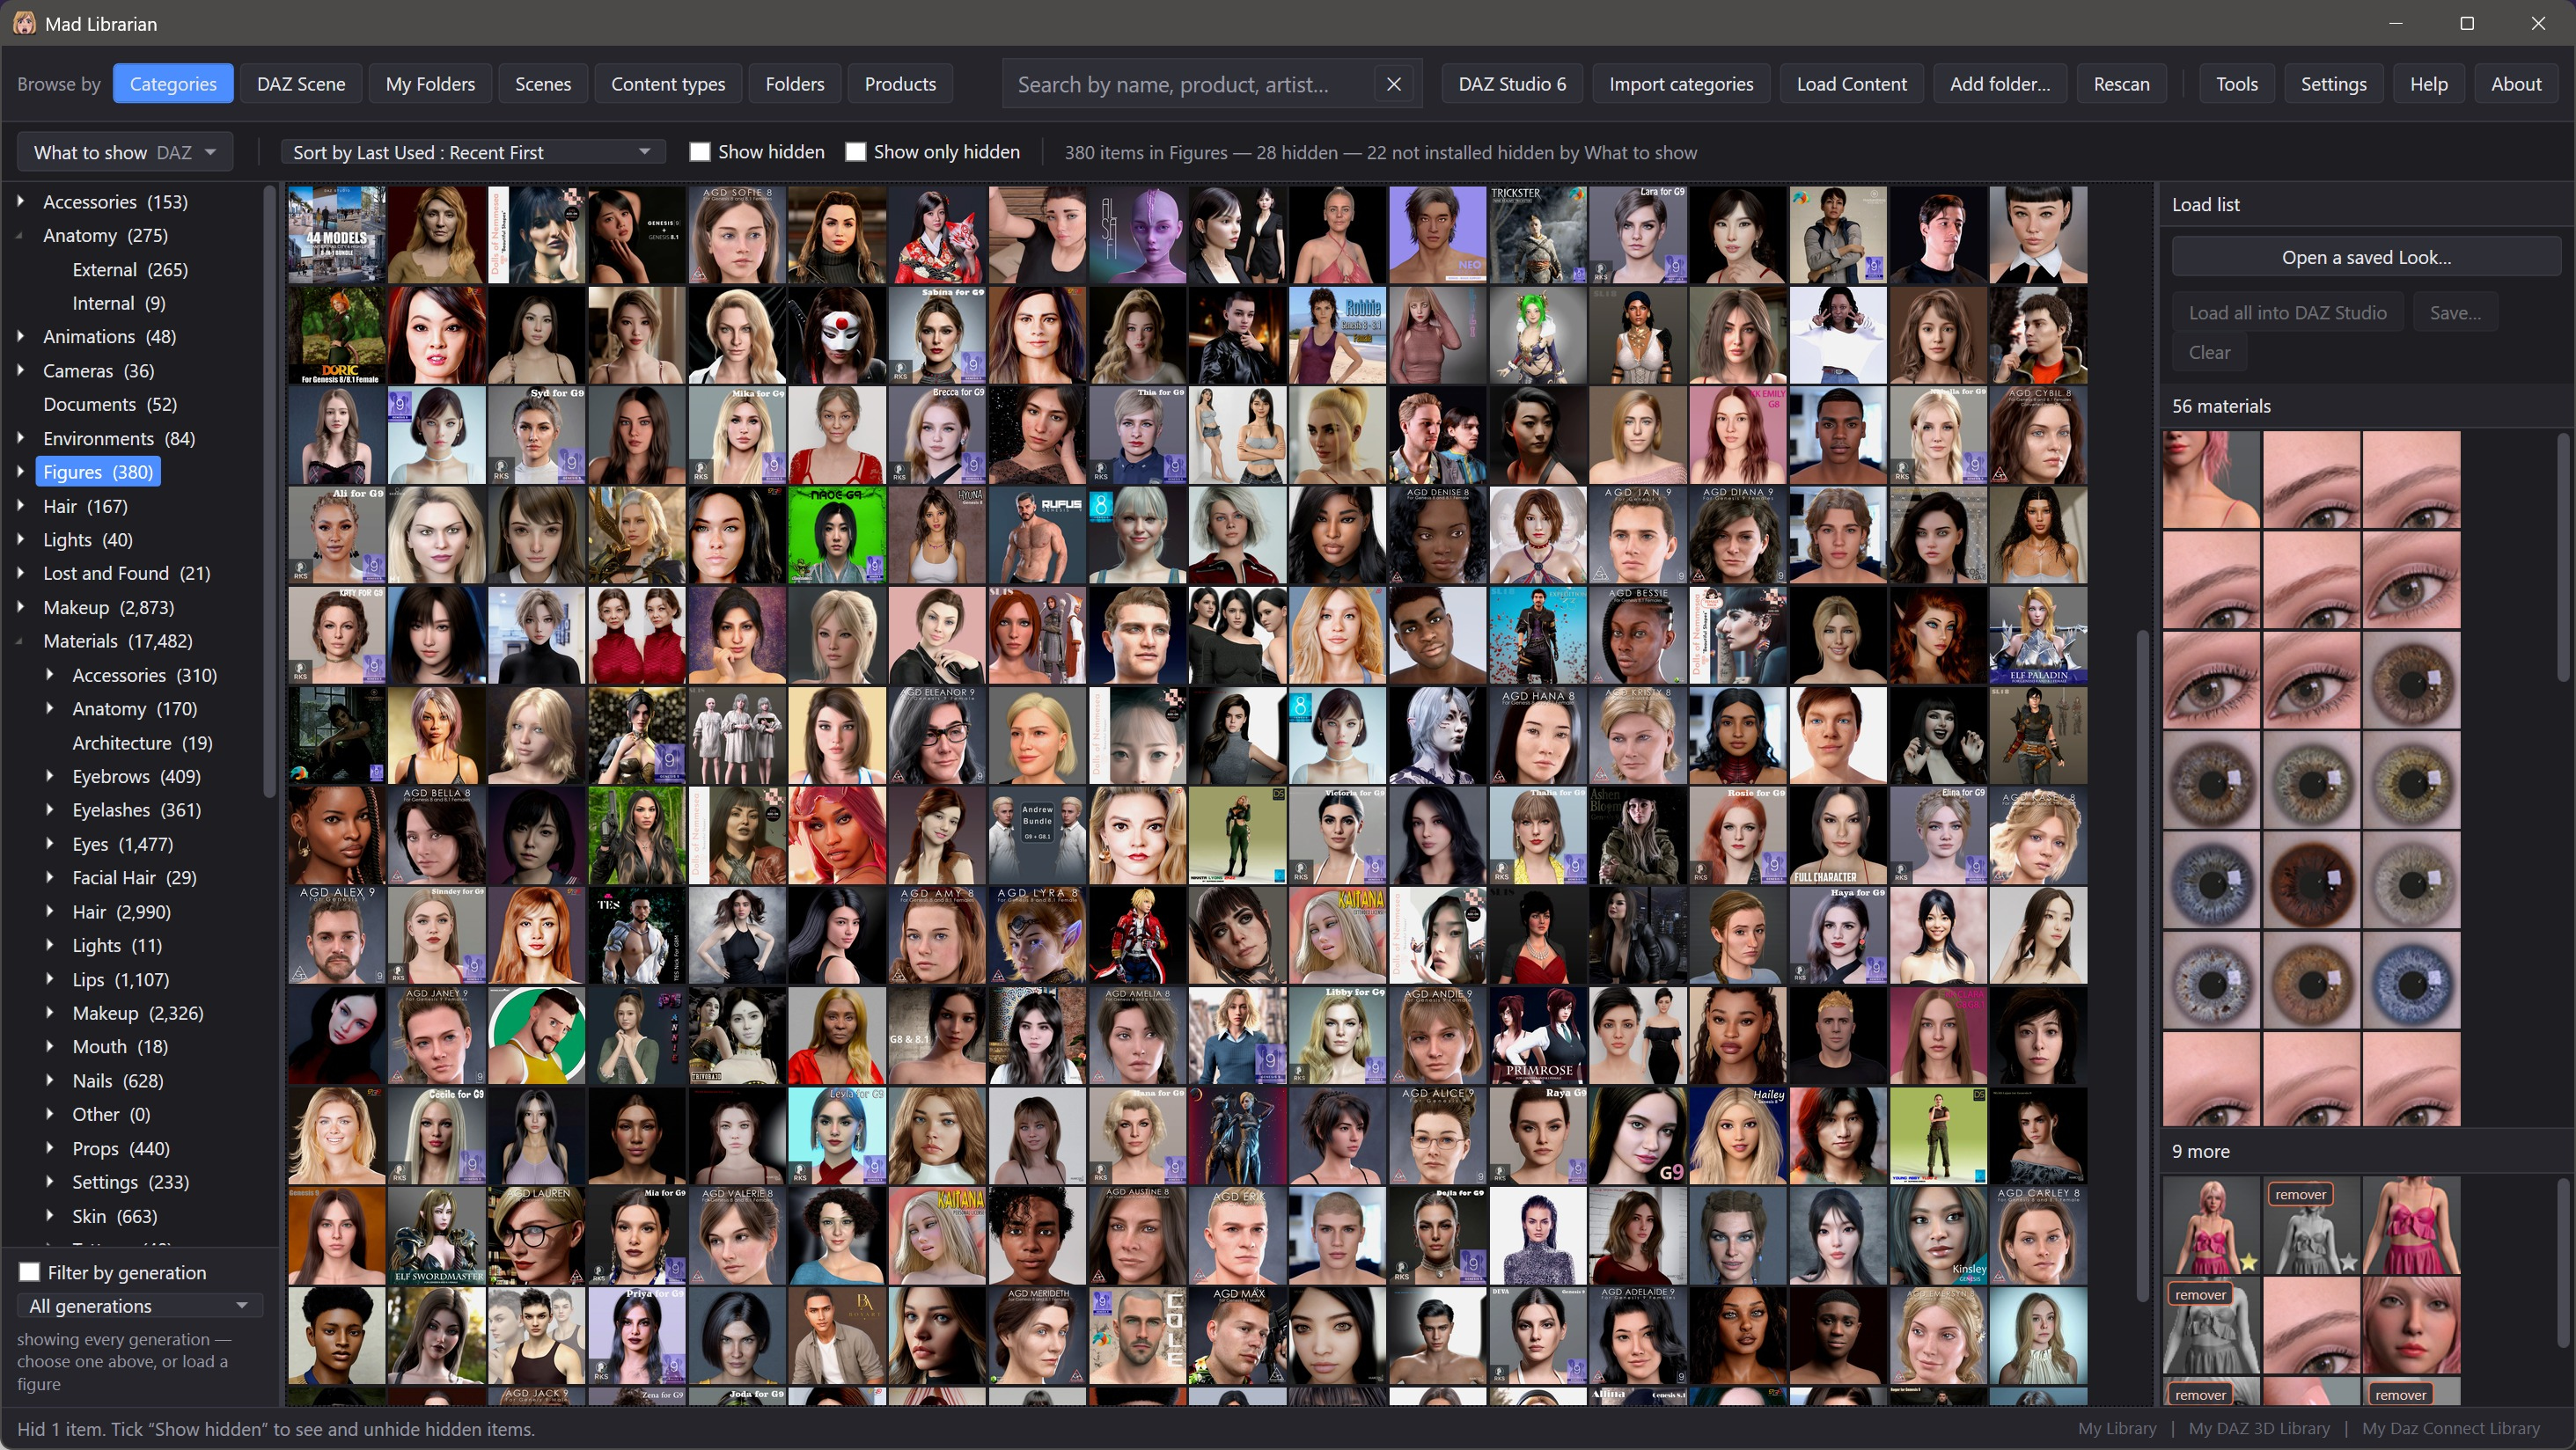This screenshot has height=1450, width=2576.
Task: Select the Internal (9) anatomy subcategory
Action: [119, 303]
